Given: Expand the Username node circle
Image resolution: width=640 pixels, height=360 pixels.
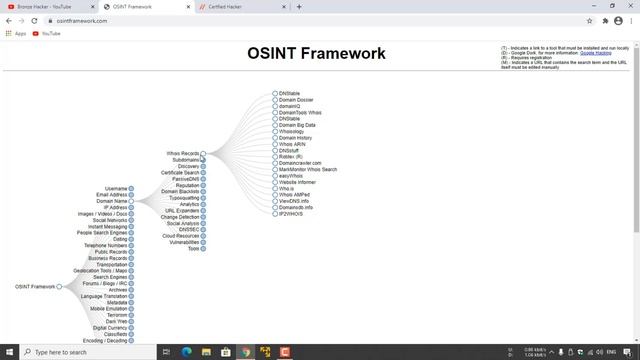Looking at the screenshot, I should (x=131, y=189).
